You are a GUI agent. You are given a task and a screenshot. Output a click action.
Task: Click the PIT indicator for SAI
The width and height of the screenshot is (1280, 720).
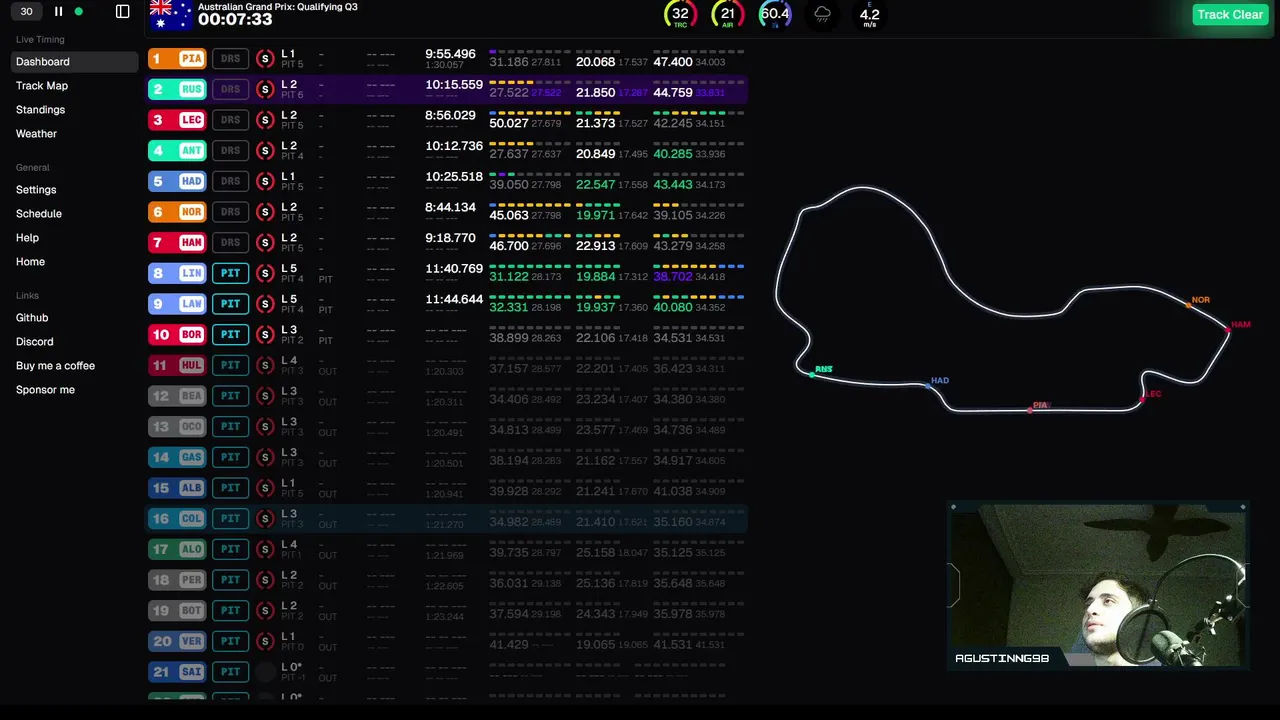click(230, 672)
